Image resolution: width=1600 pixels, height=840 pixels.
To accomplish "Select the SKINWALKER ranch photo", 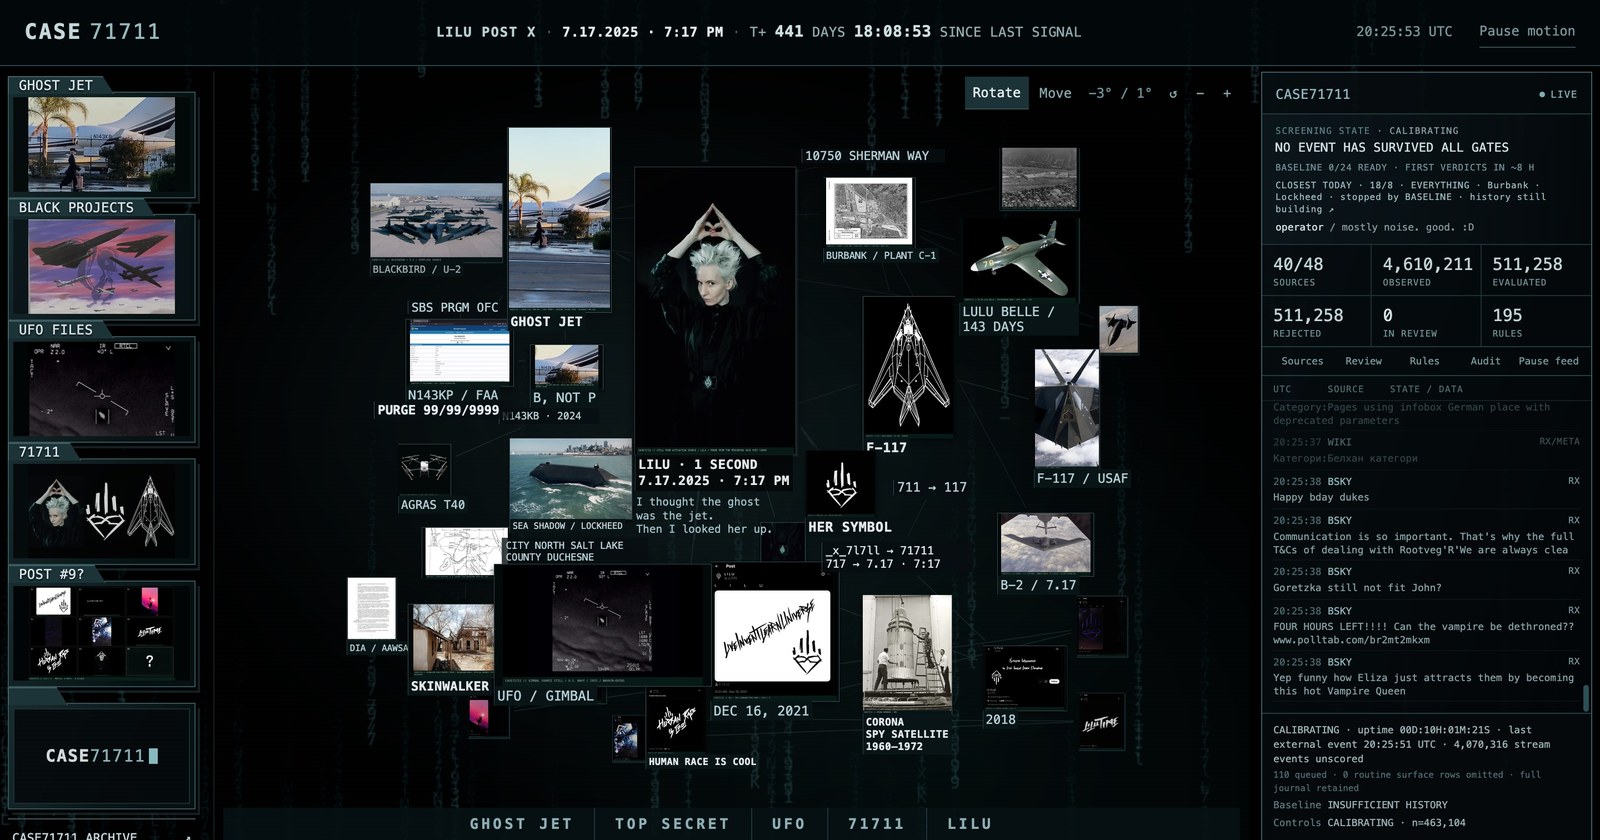I will [x=453, y=638].
